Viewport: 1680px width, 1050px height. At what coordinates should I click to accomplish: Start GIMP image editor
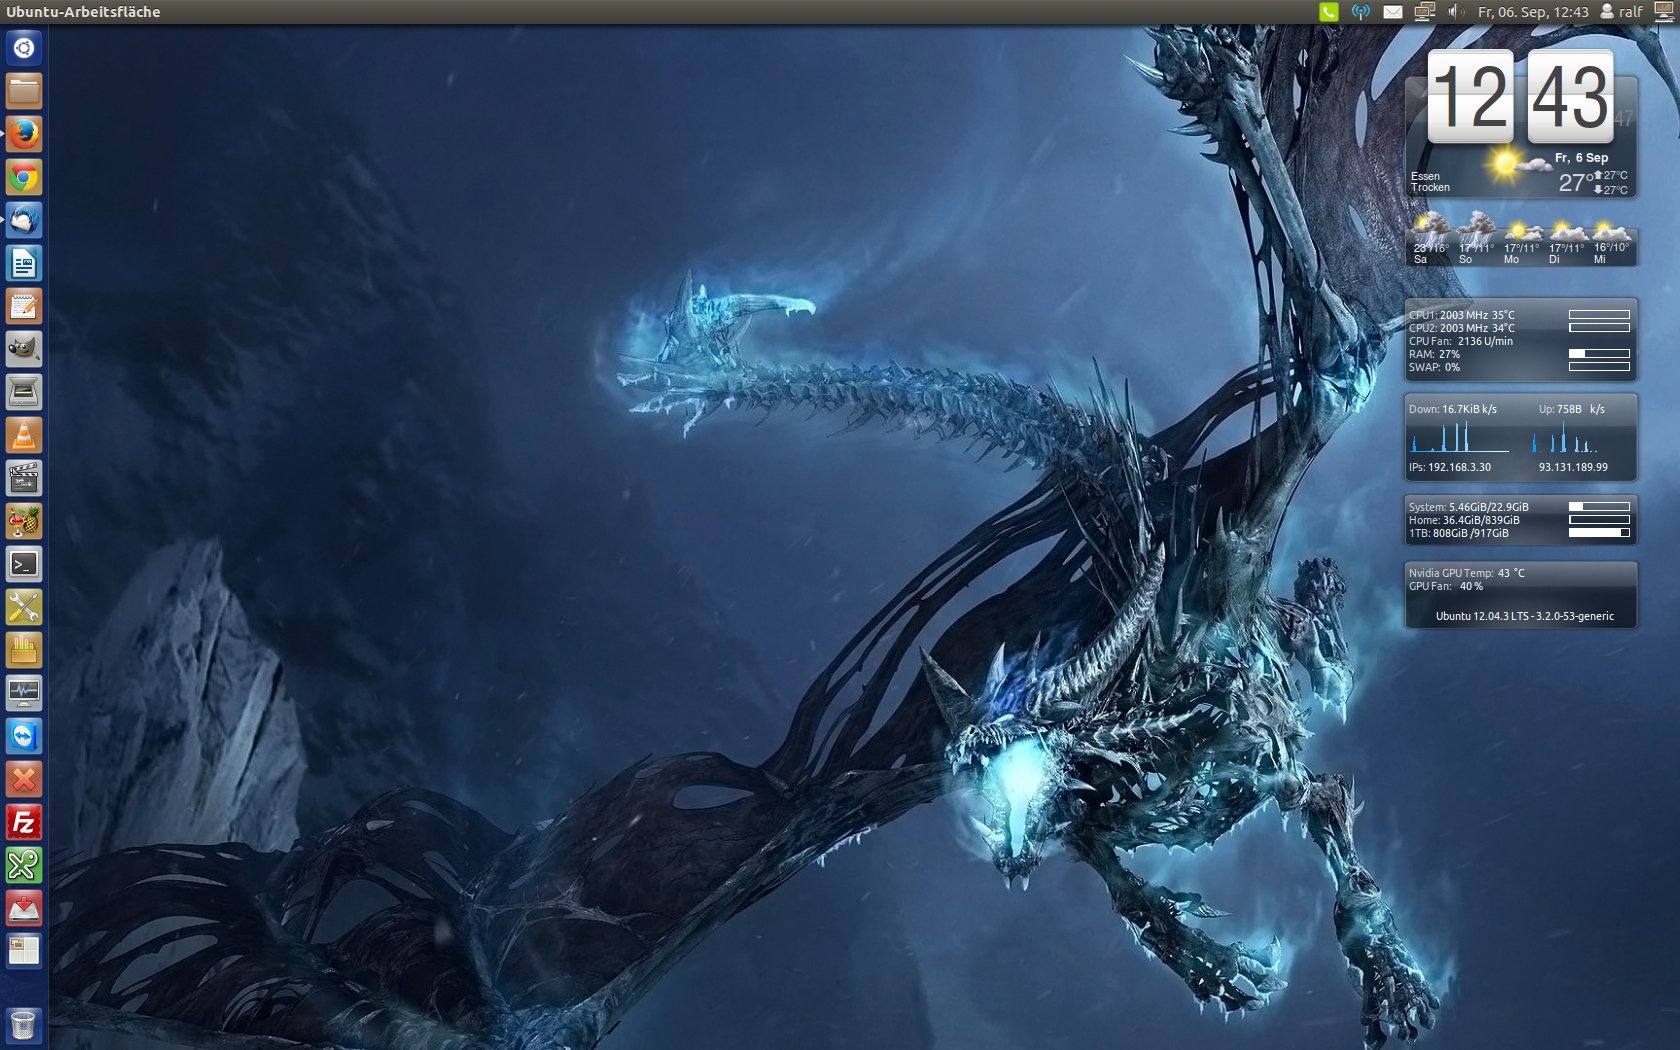point(24,349)
